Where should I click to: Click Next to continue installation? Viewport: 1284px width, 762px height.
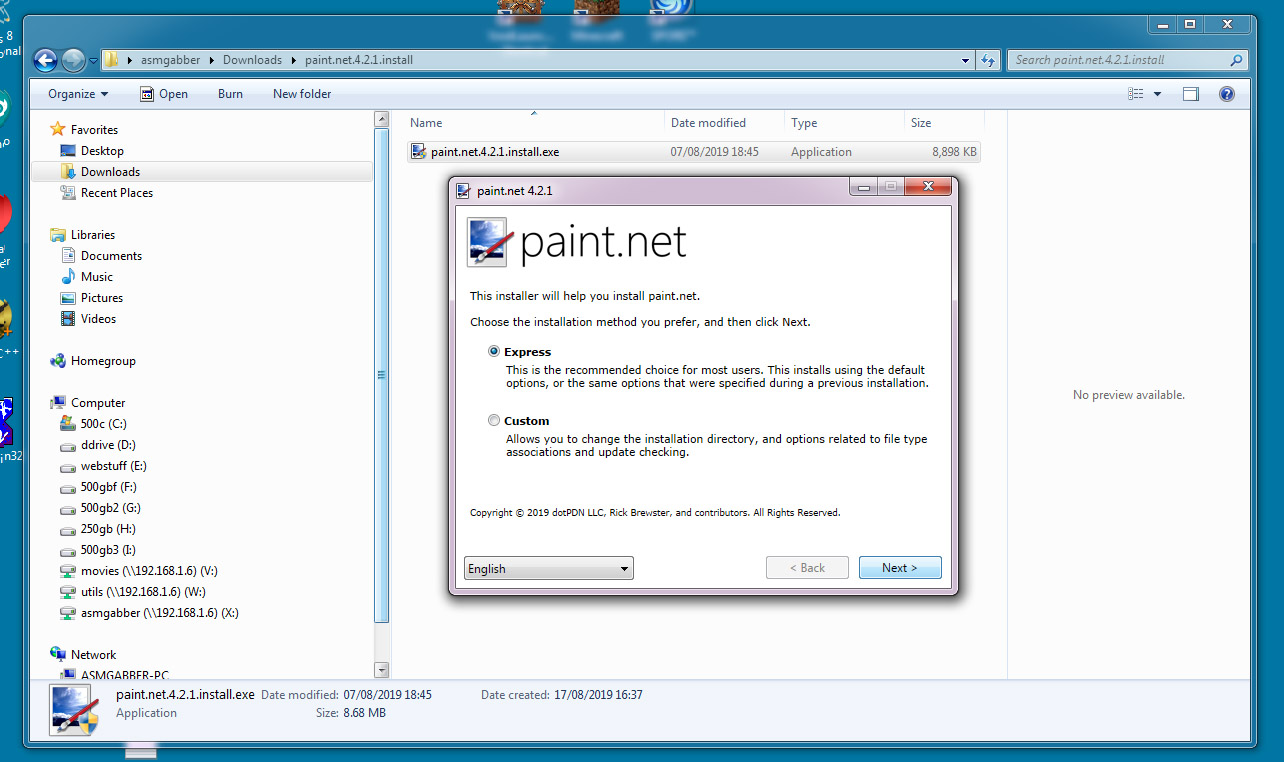coord(899,567)
